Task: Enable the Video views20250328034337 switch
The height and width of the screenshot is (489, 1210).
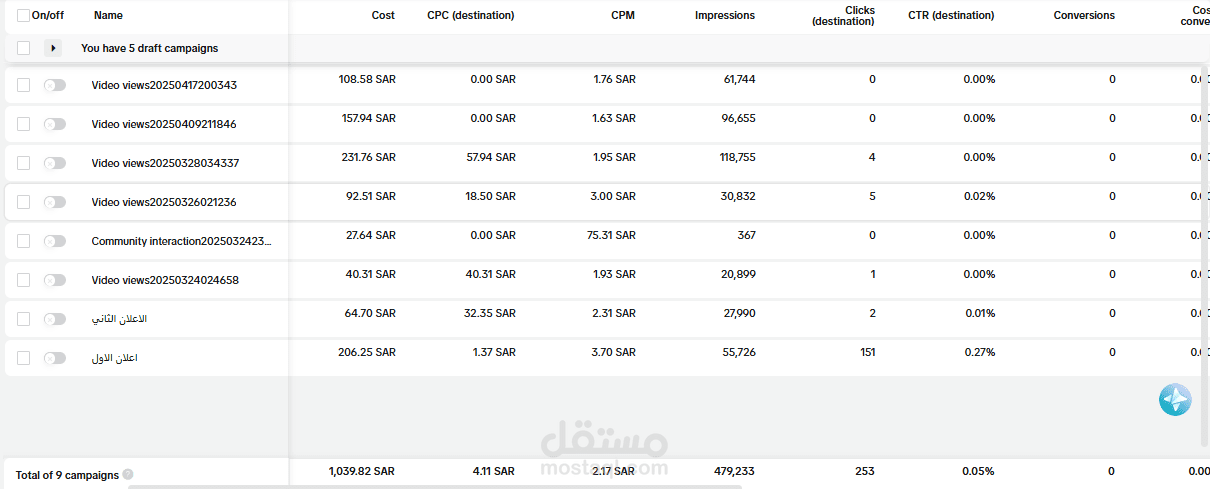Action: tap(54, 163)
